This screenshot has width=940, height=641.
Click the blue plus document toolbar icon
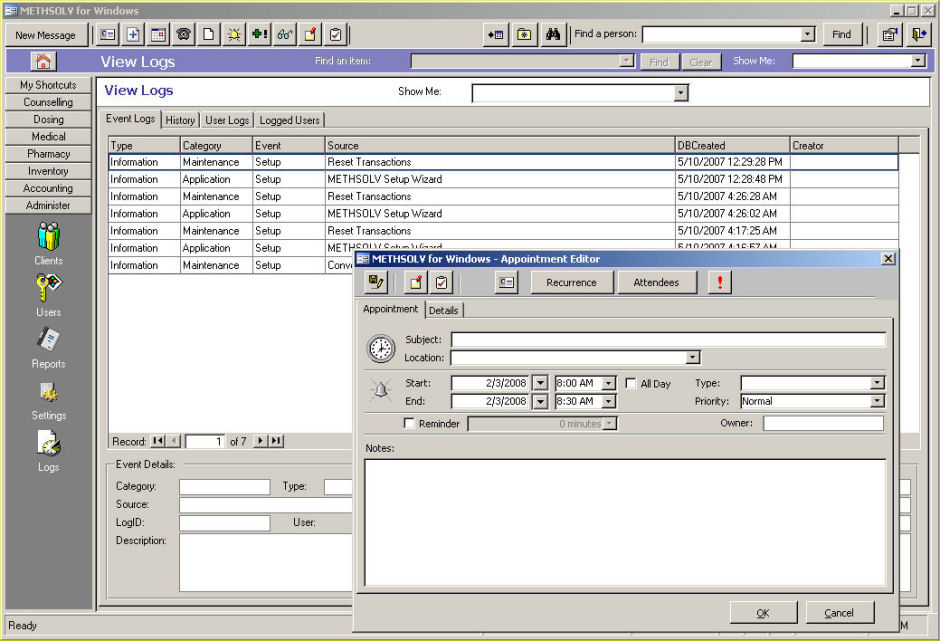[x=133, y=35]
